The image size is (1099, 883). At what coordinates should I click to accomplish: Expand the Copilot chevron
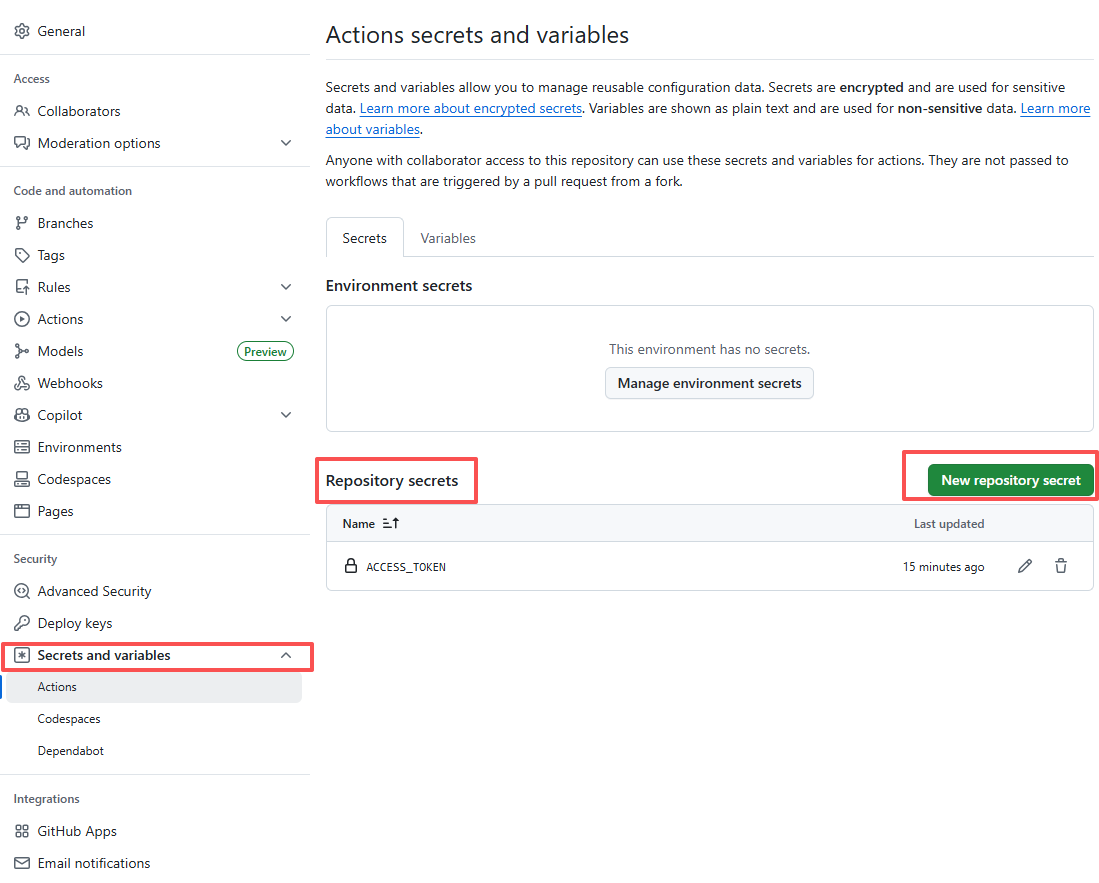(286, 414)
